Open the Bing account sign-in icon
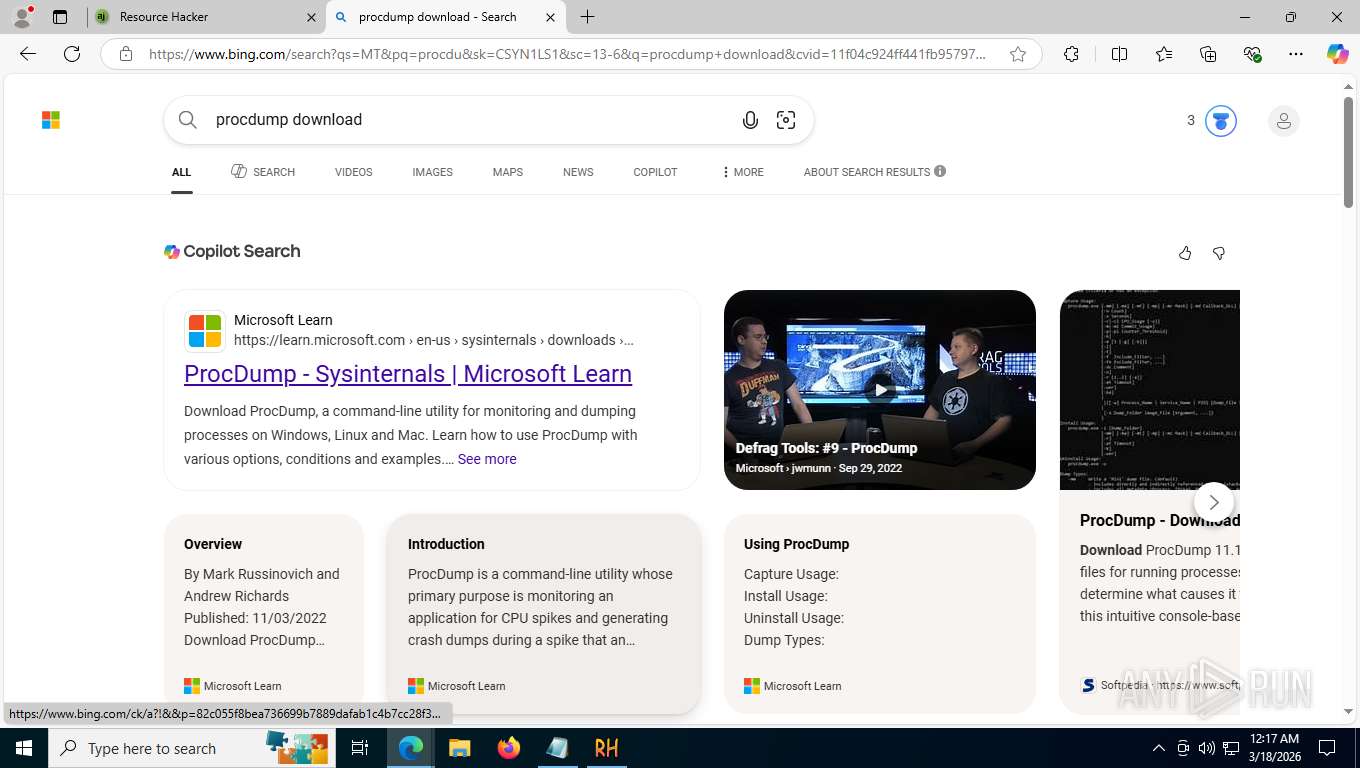The height and width of the screenshot is (768, 1360). pyautogui.click(x=1284, y=121)
